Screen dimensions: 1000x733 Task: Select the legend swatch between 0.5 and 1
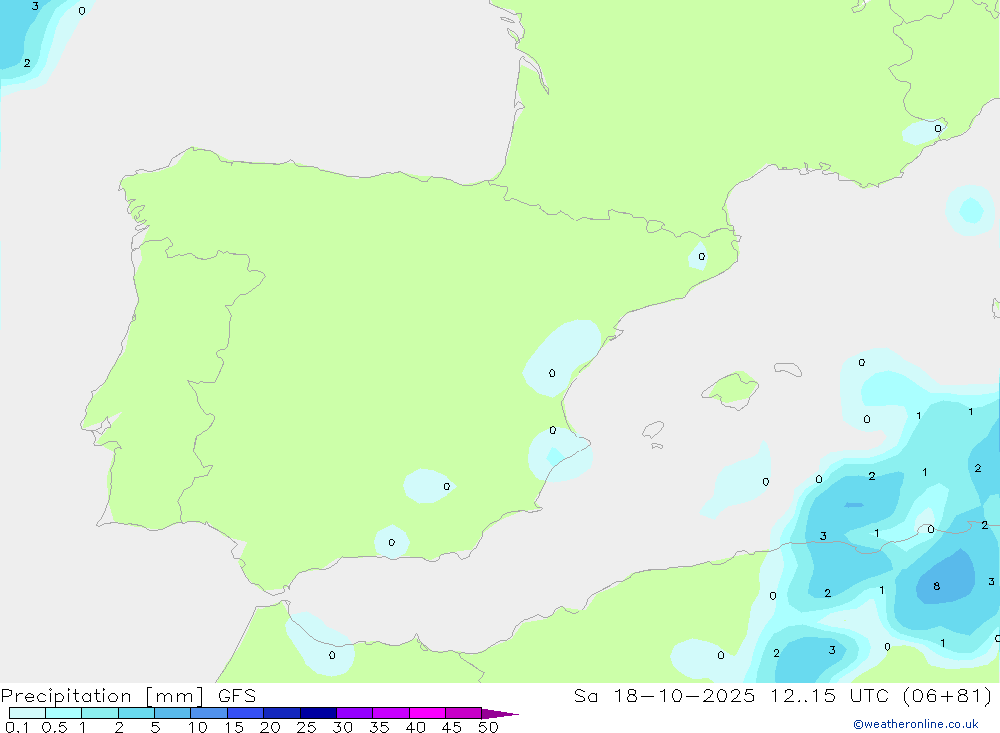(64, 713)
